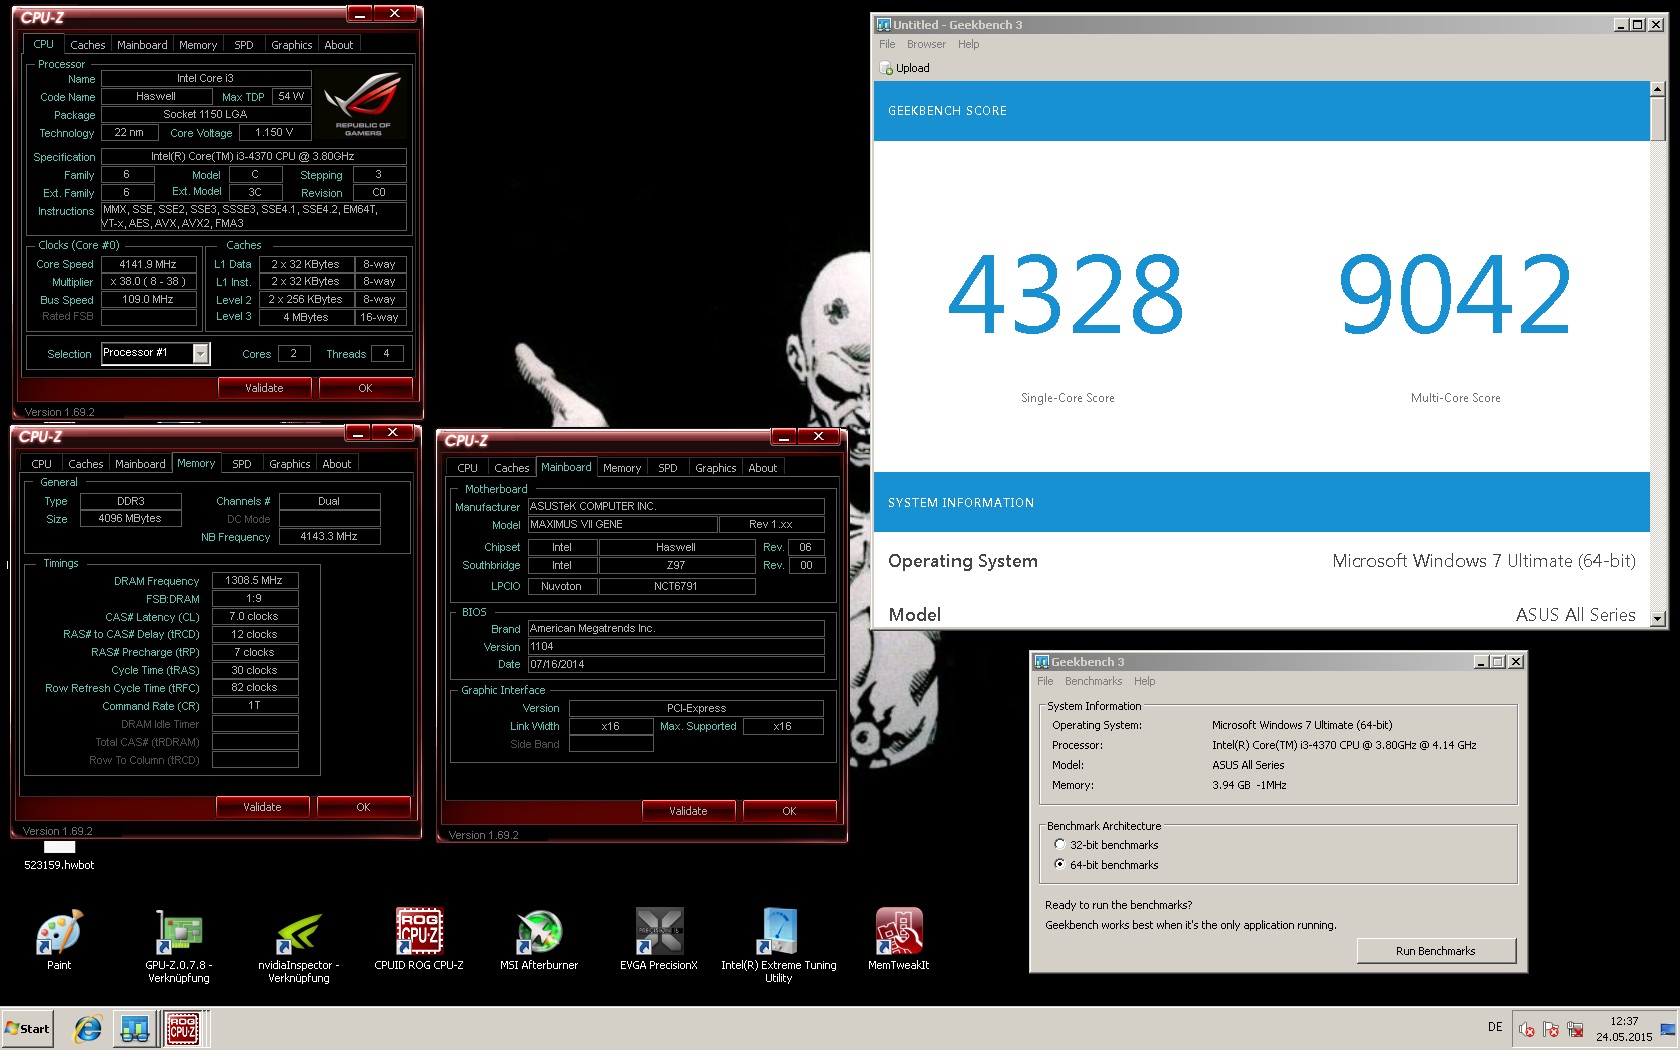
Task: Click the DE language indicator
Action: tap(1495, 1027)
